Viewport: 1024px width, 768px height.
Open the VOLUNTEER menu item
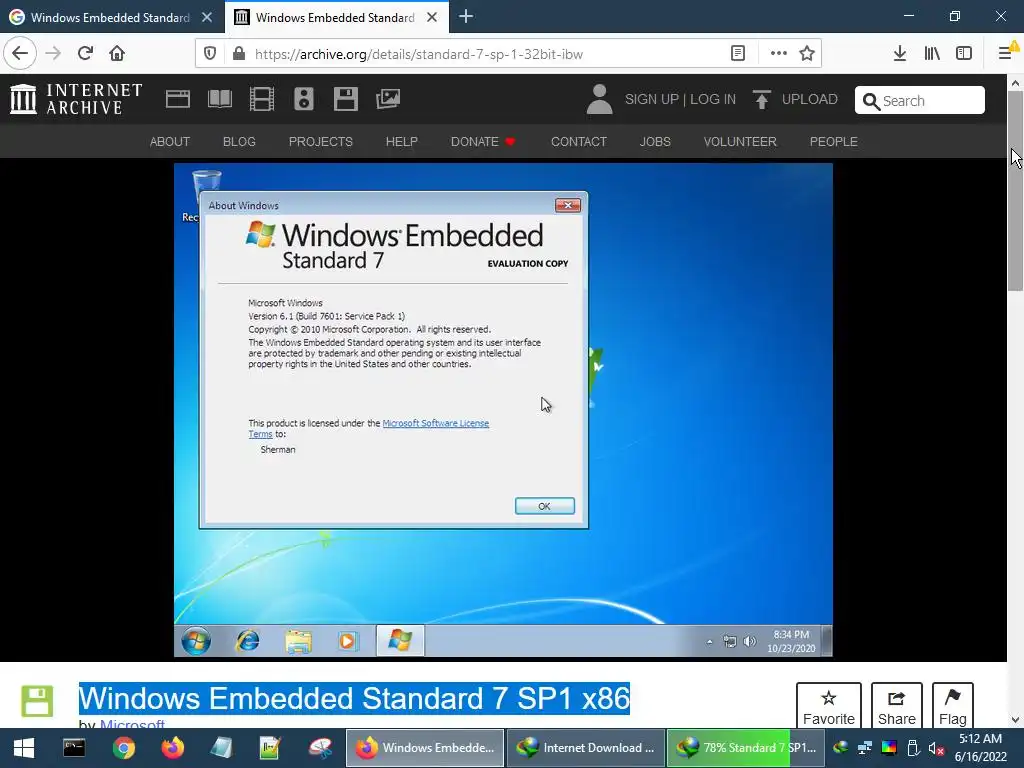point(740,142)
